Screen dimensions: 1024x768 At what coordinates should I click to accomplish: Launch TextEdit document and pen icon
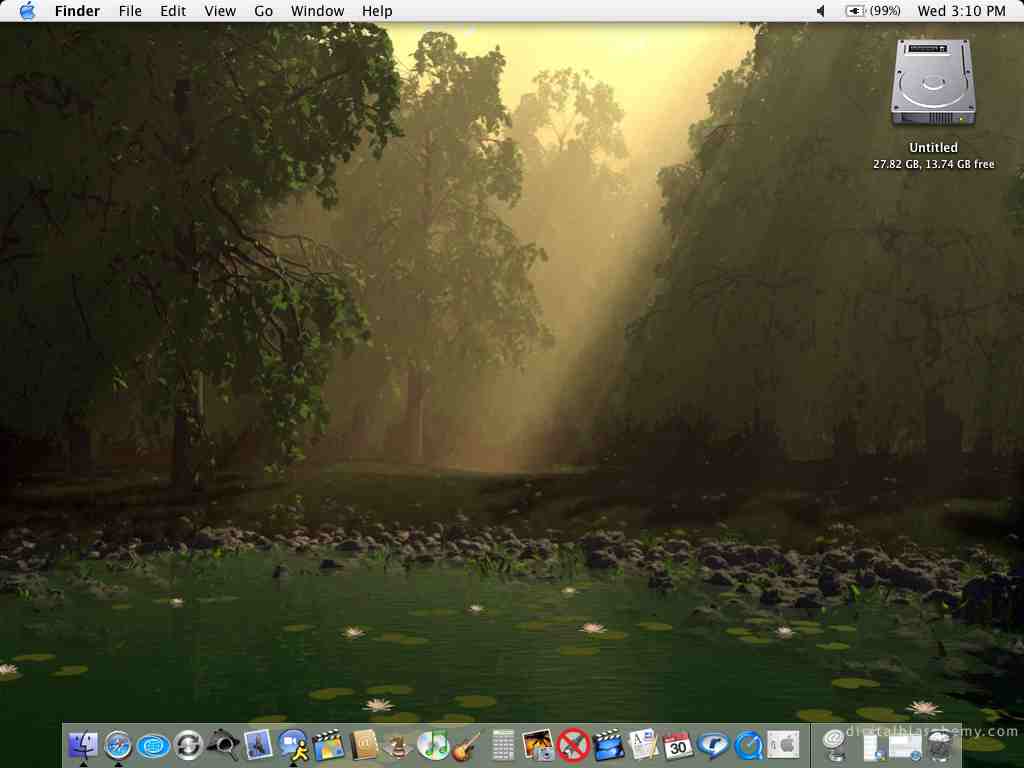pos(643,745)
